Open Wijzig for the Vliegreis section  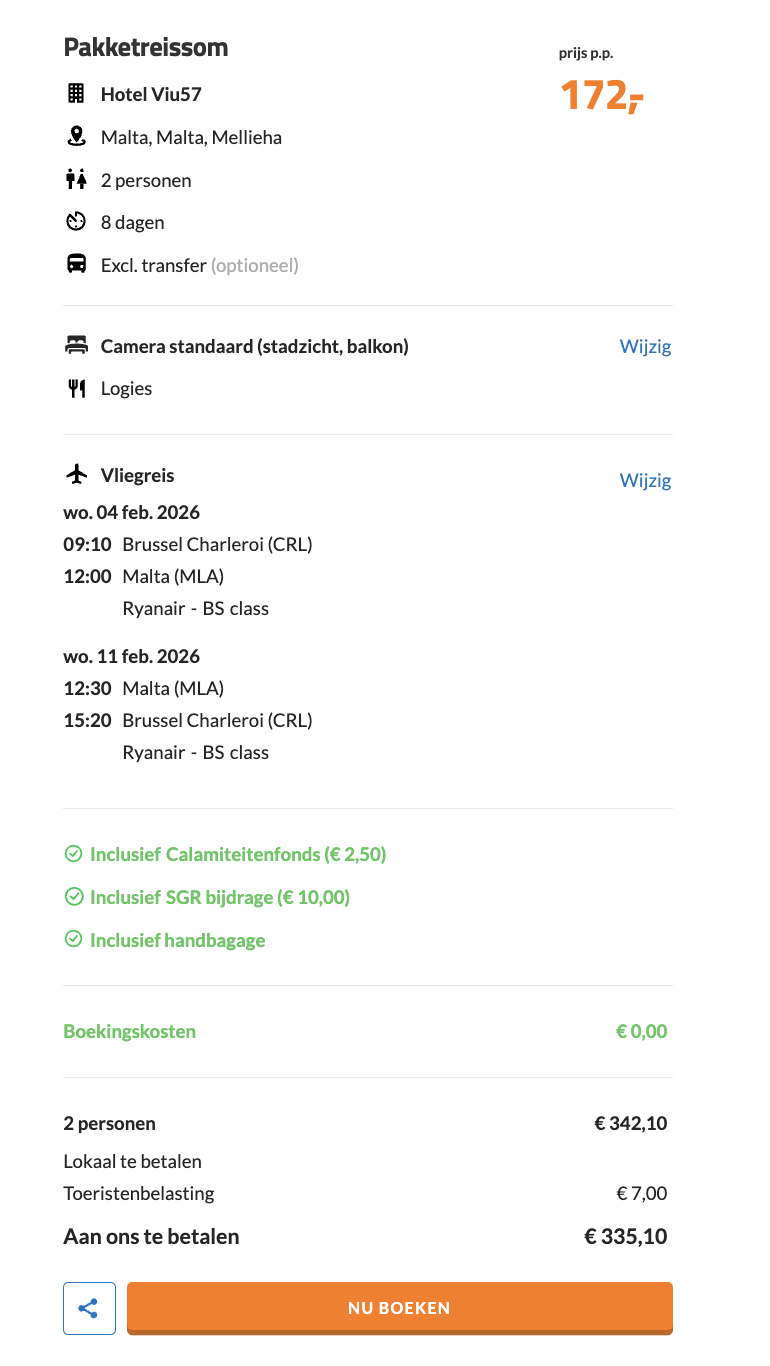645,480
